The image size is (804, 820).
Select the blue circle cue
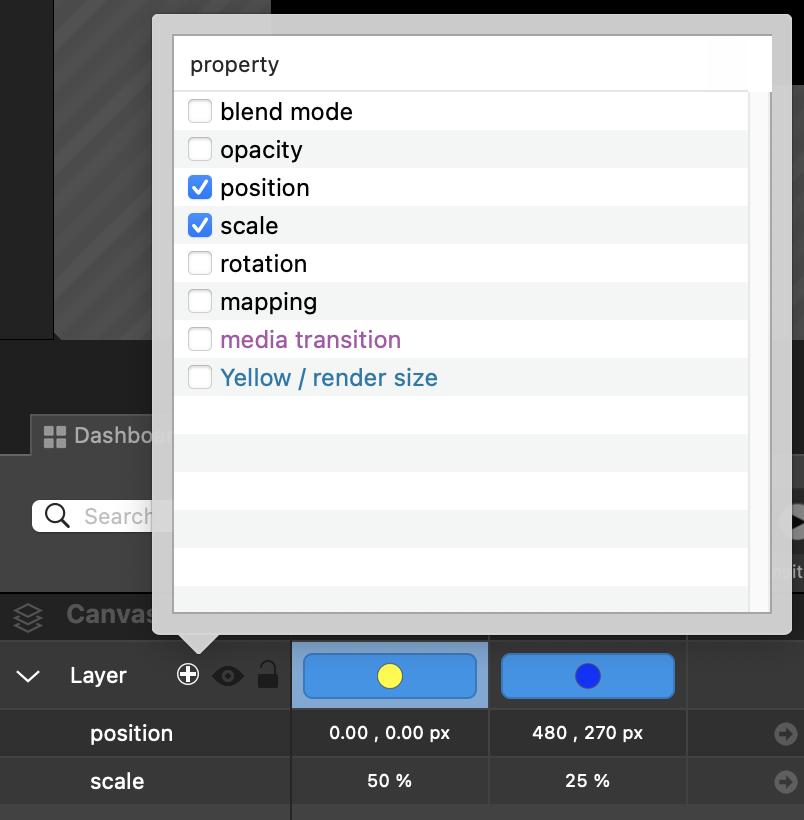pos(587,676)
